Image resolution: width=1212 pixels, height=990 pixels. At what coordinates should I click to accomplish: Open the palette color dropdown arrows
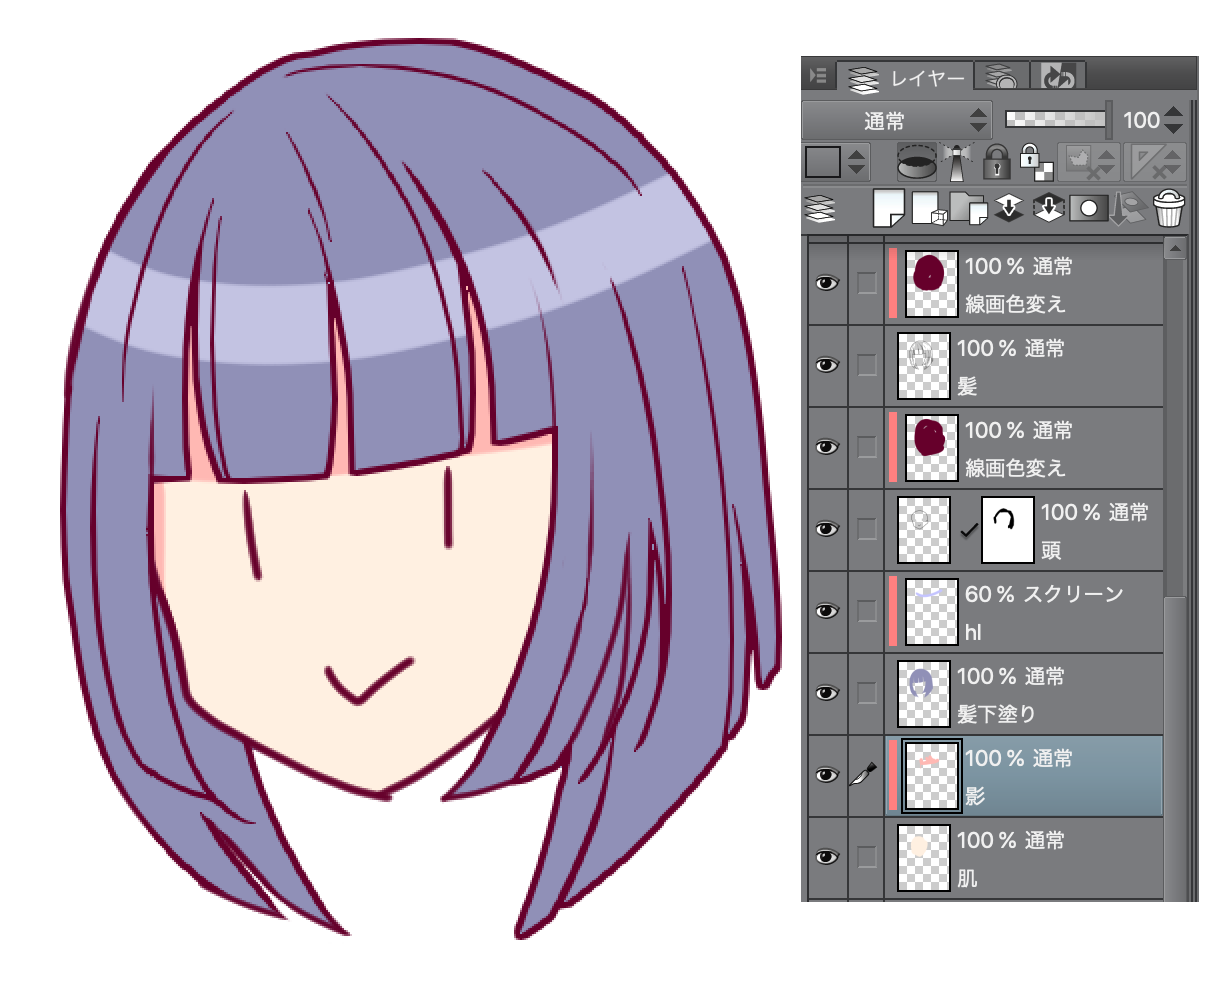click(x=858, y=162)
